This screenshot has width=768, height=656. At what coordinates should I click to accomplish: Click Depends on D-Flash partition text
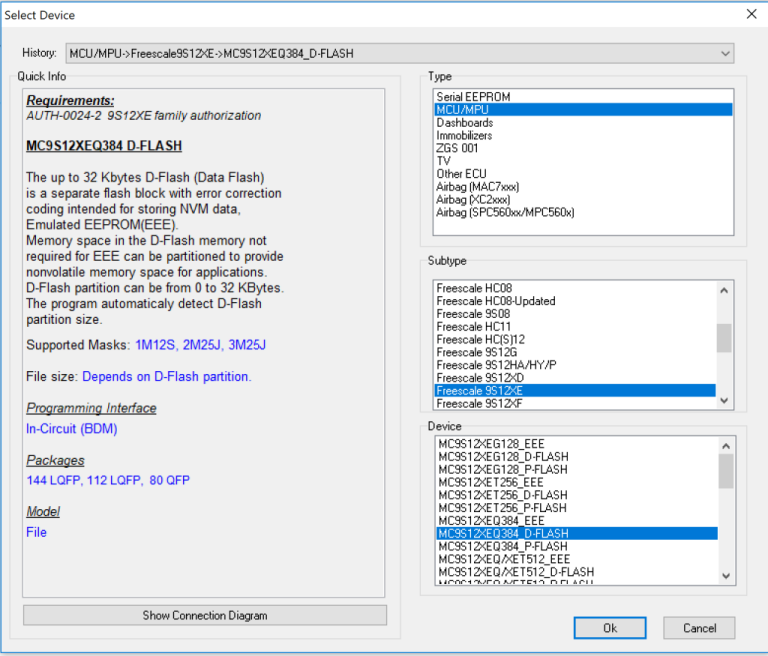pos(167,376)
